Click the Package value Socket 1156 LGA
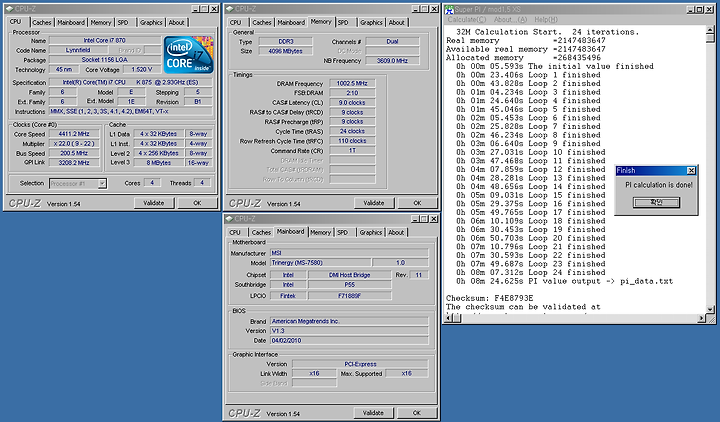720x422 pixels. tap(105, 60)
